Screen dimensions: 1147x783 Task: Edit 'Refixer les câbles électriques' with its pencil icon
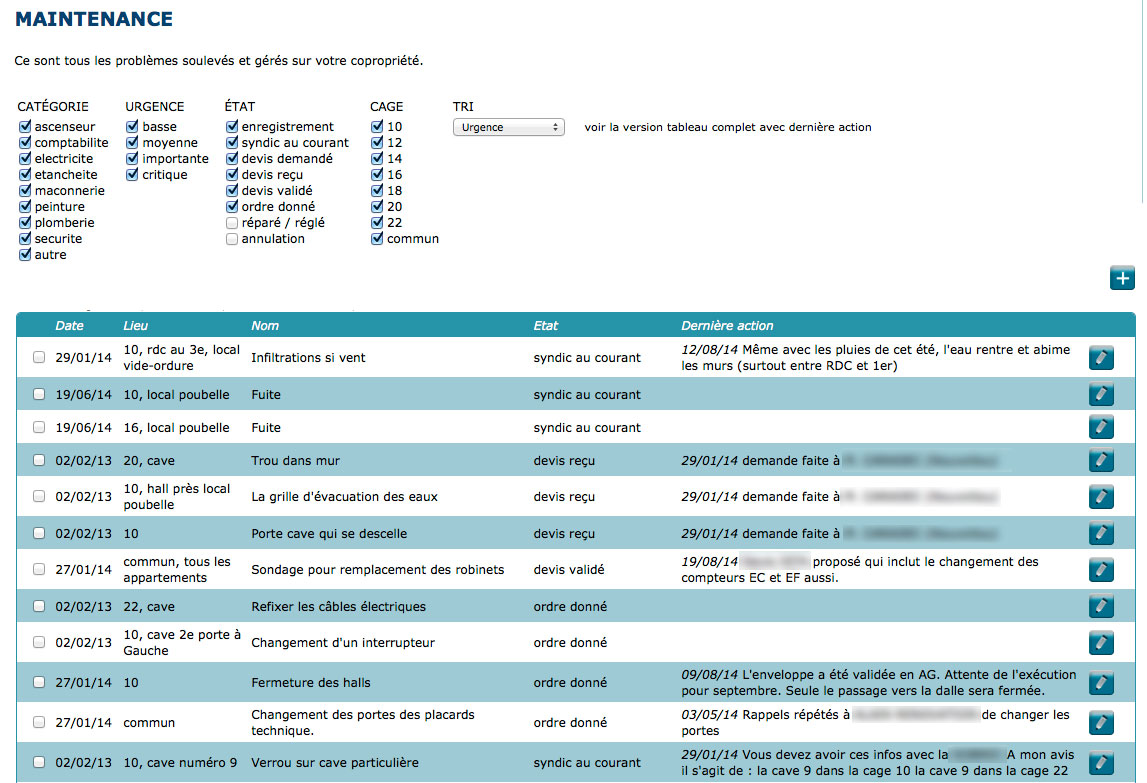[x=1101, y=606]
